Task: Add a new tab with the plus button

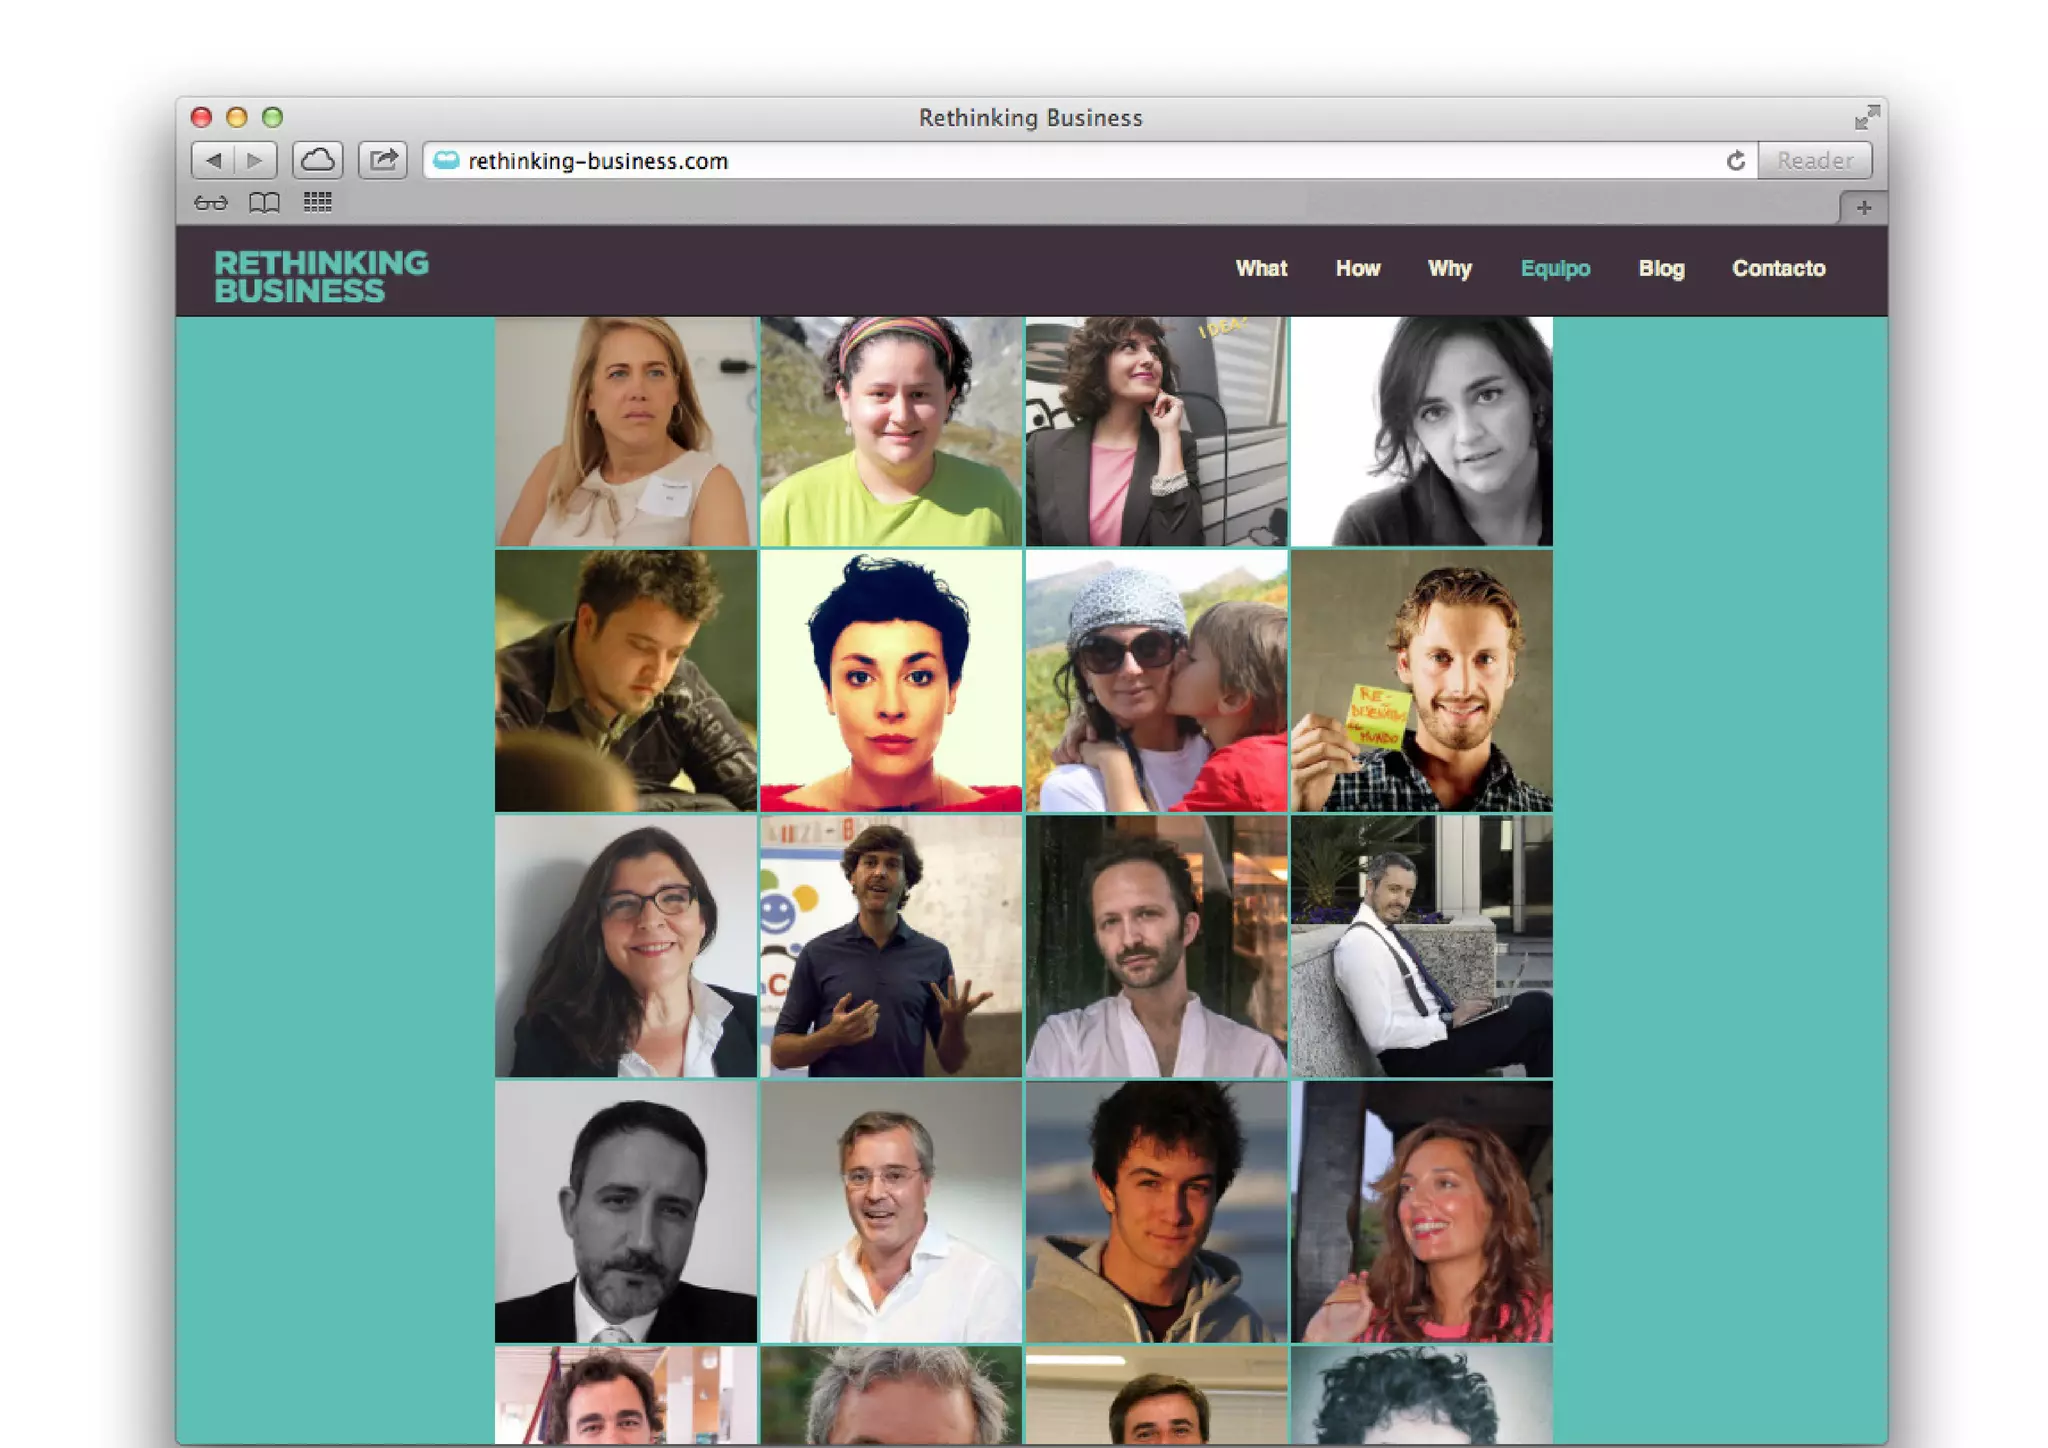Action: pos(1864,208)
